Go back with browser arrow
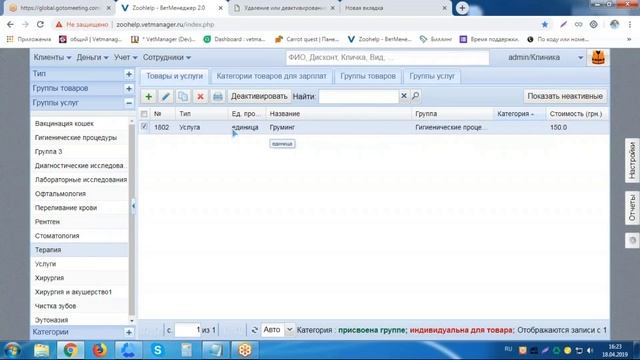The image size is (640, 360). tap(10, 24)
